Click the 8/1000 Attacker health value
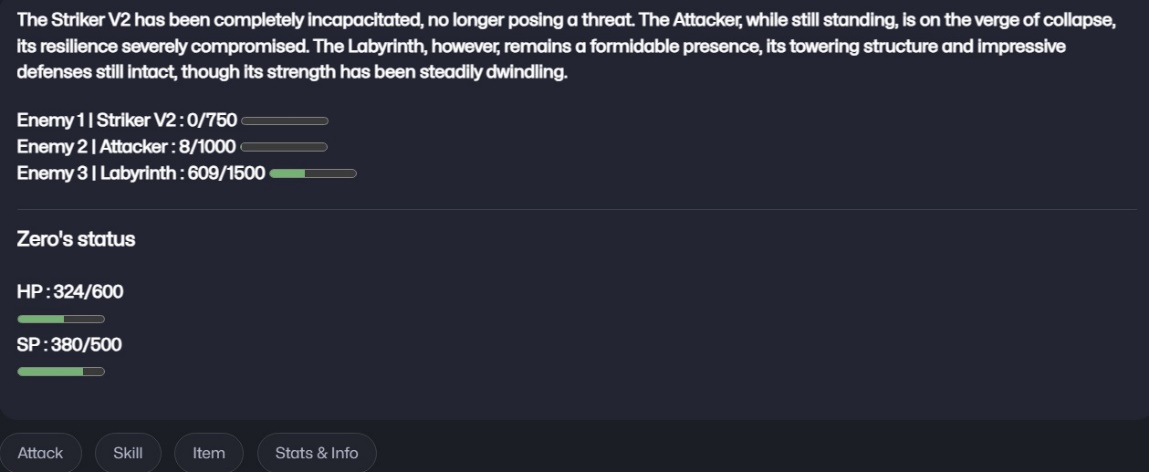1149x472 pixels. point(207,147)
